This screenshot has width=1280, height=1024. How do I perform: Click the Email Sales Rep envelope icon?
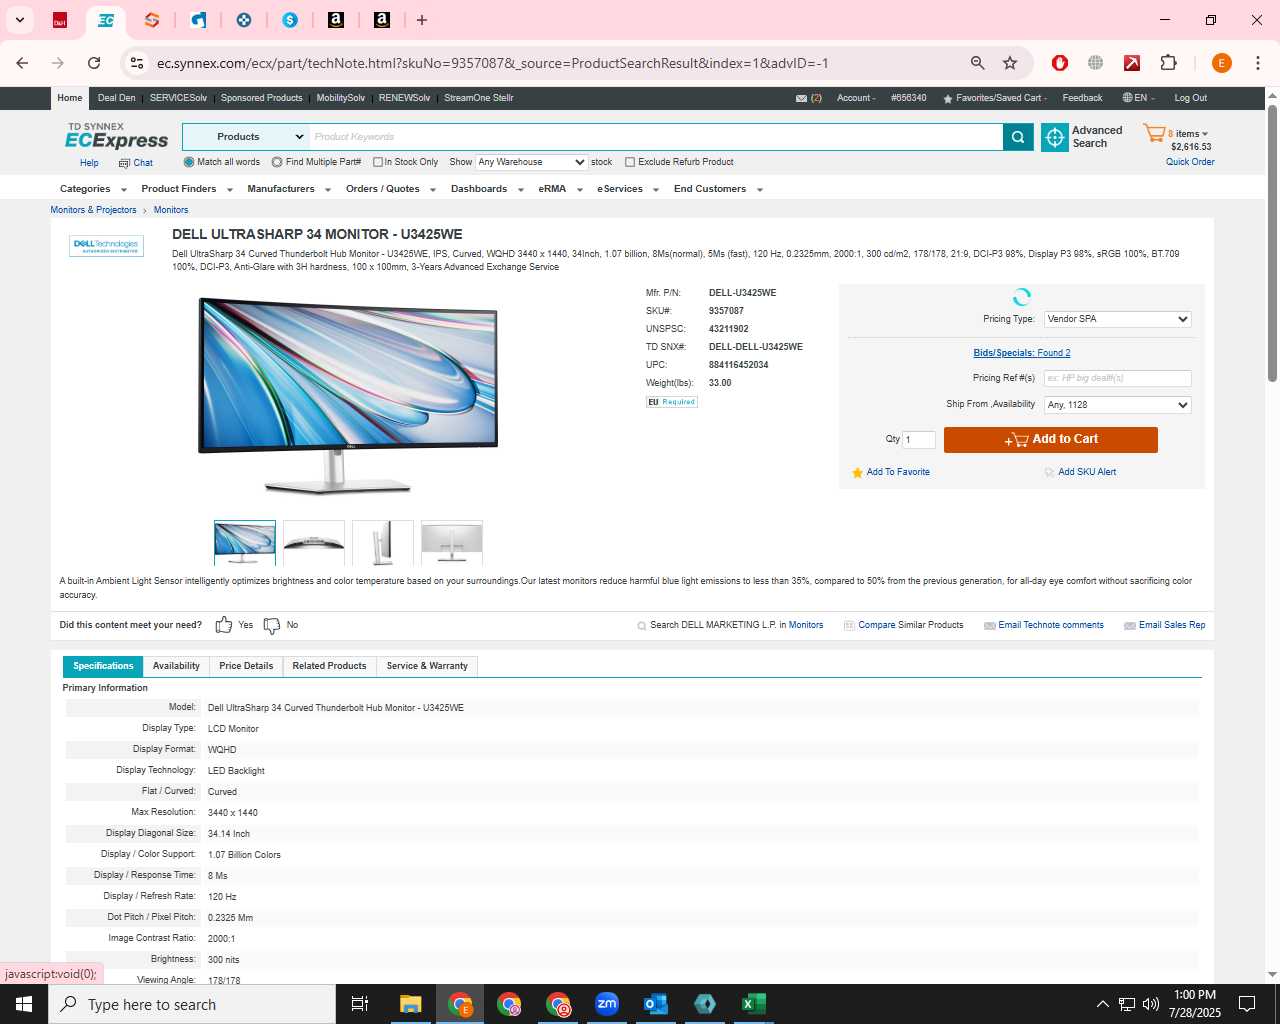(x=1130, y=625)
